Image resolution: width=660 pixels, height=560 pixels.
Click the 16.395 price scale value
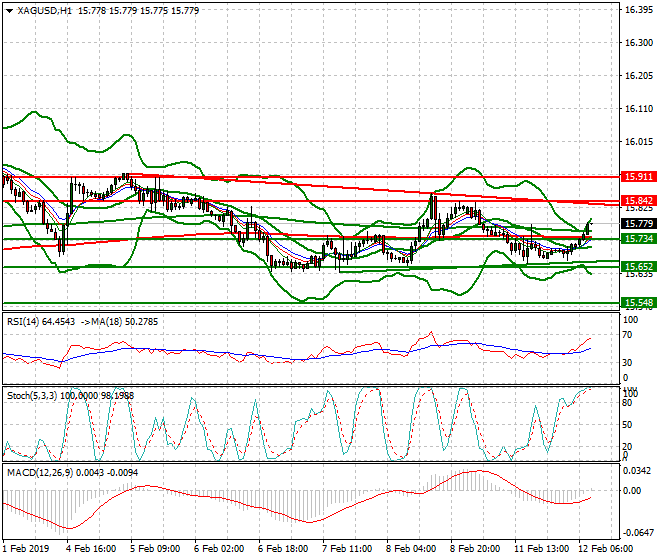(639, 10)
